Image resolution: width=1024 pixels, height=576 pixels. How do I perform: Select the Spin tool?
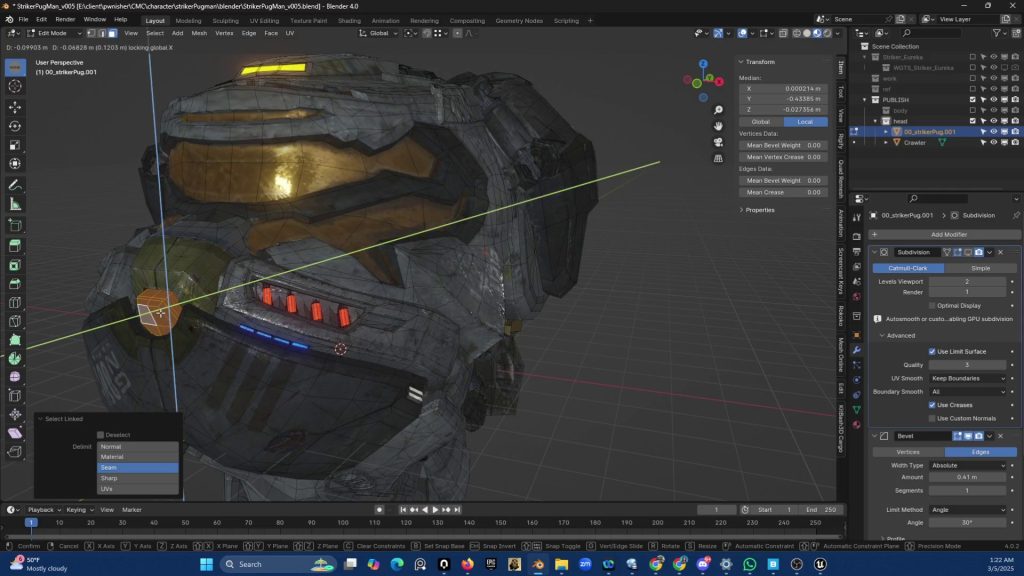[x=15, y=359]
